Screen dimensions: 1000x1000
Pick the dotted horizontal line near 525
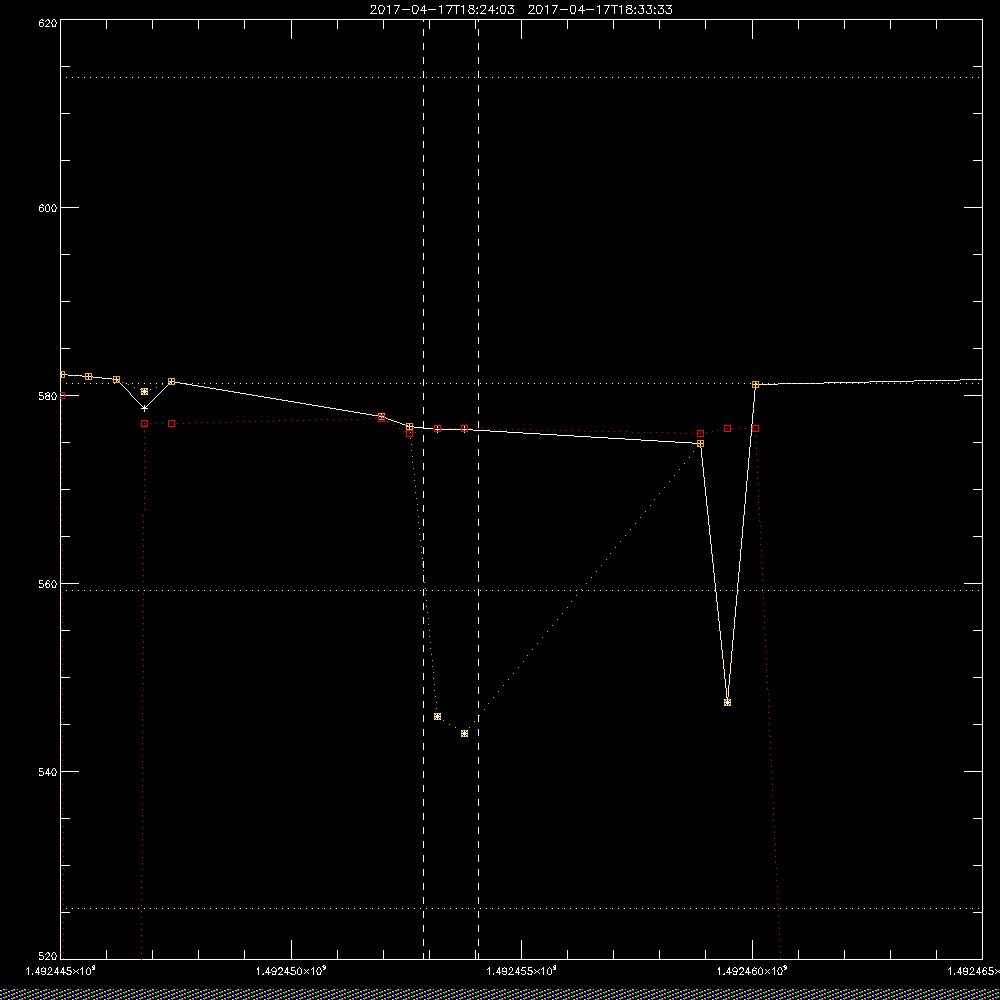(521, 908)
